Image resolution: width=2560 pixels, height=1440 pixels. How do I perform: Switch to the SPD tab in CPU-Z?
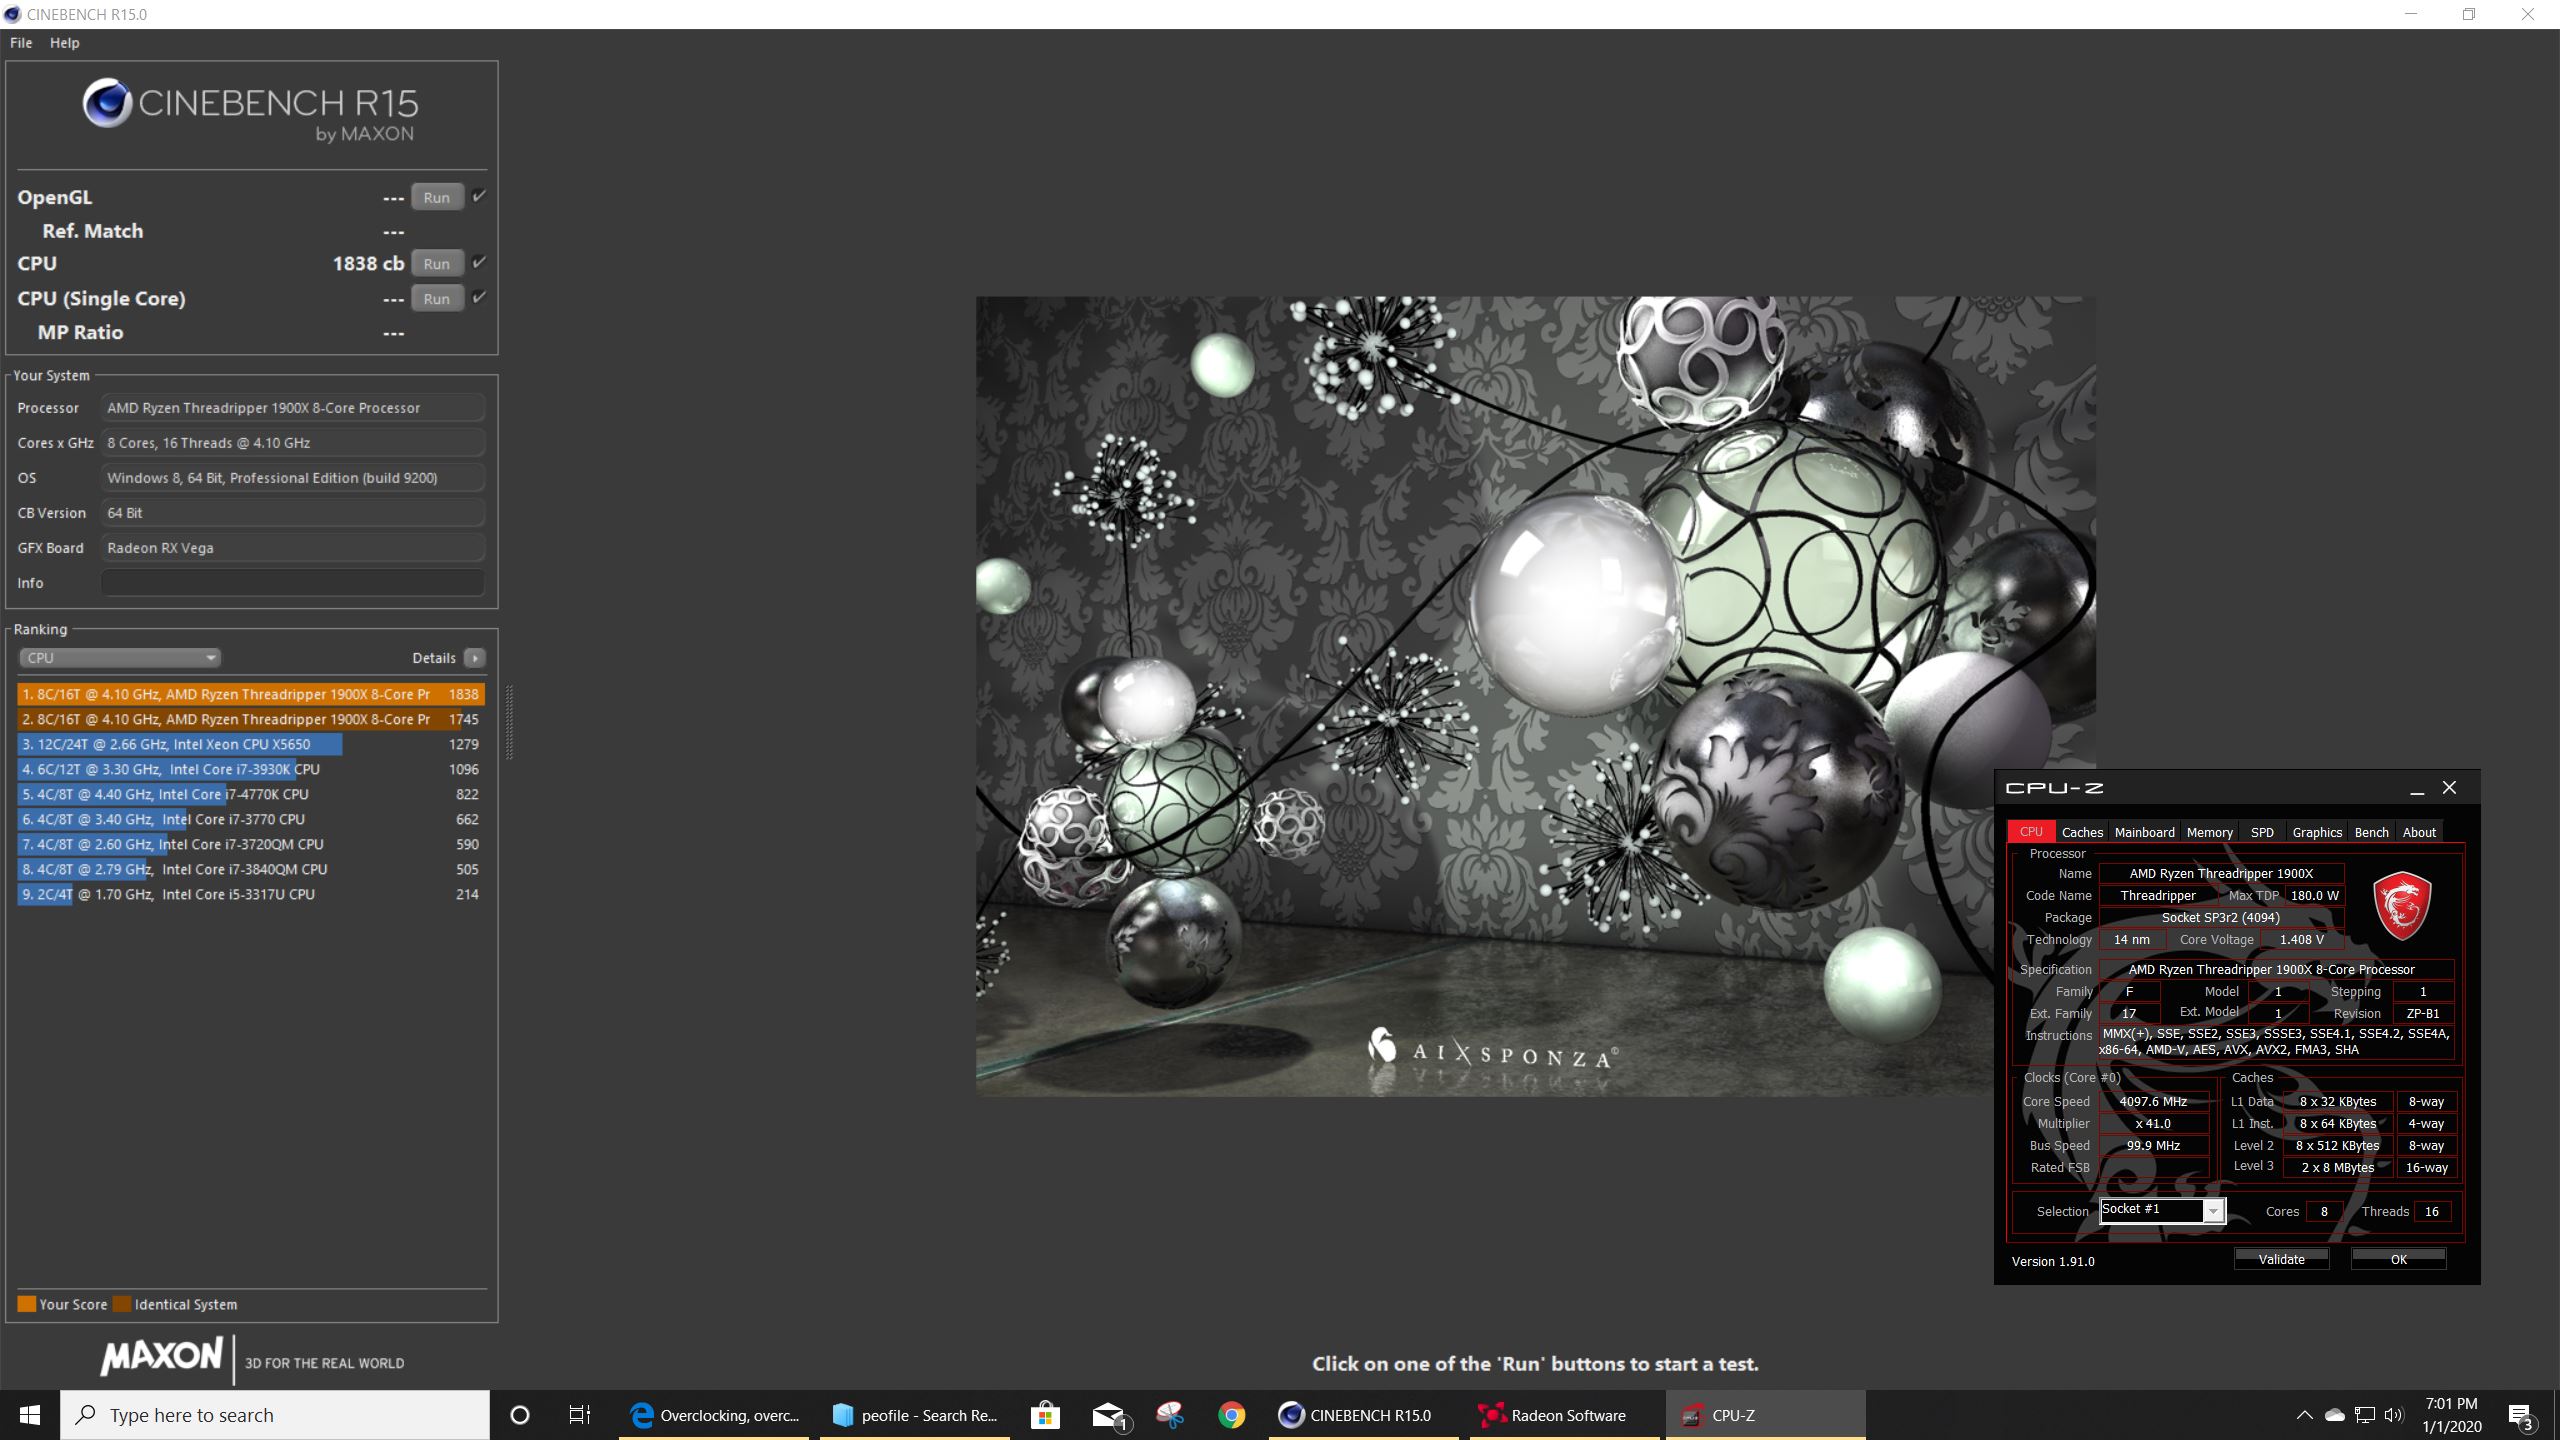2262,832
